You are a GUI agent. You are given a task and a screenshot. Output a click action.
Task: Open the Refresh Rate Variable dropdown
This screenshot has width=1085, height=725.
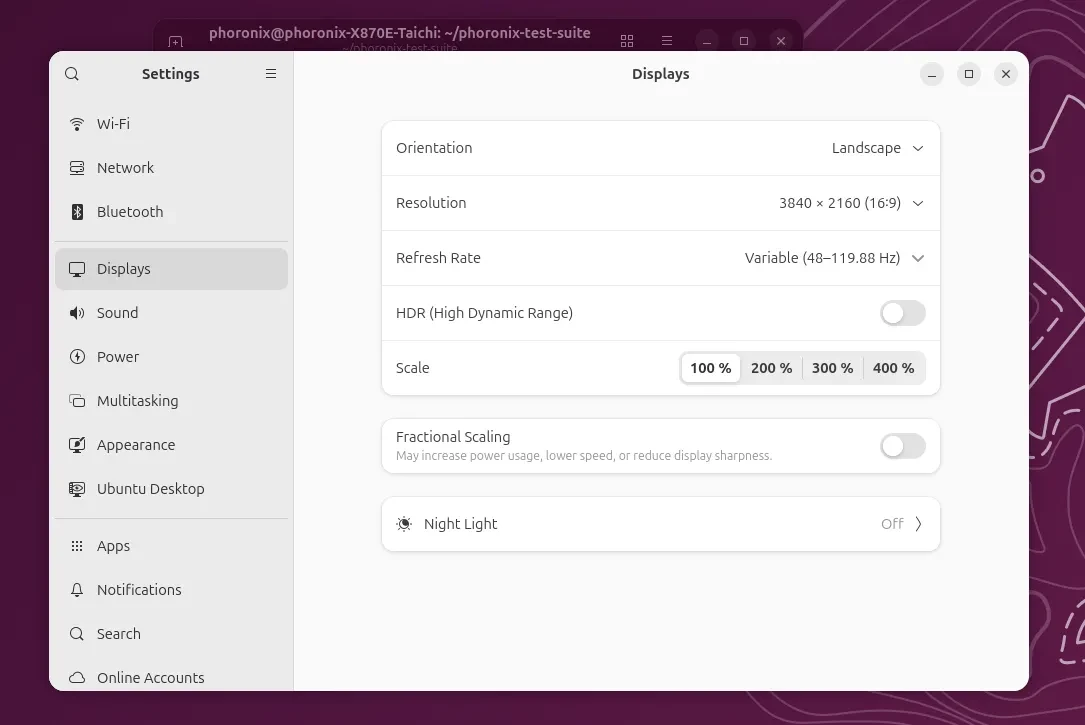tap(833, 258)
